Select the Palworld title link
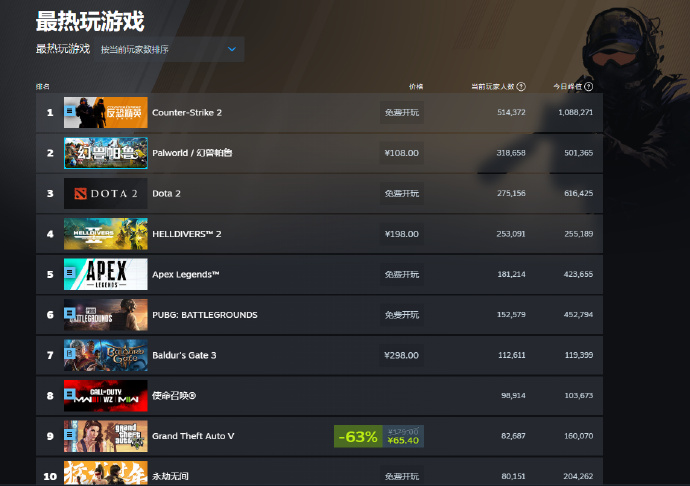 coord(192,153)
